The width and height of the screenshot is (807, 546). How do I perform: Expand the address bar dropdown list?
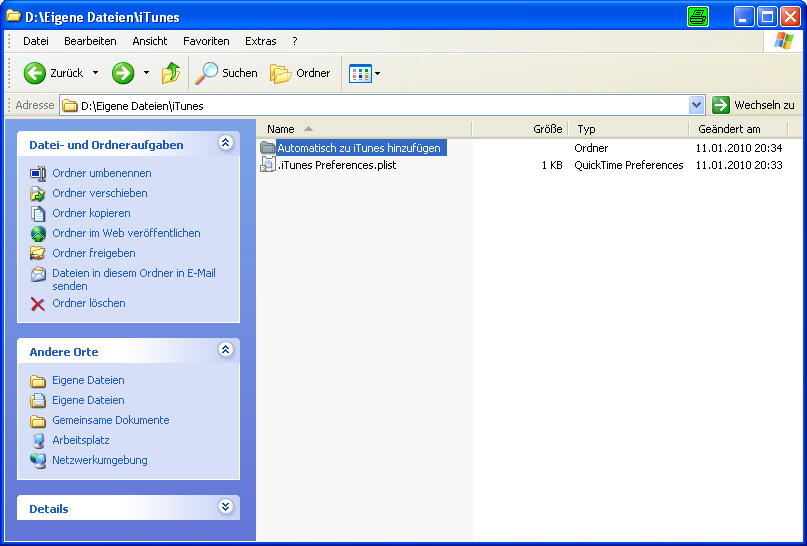696,105
